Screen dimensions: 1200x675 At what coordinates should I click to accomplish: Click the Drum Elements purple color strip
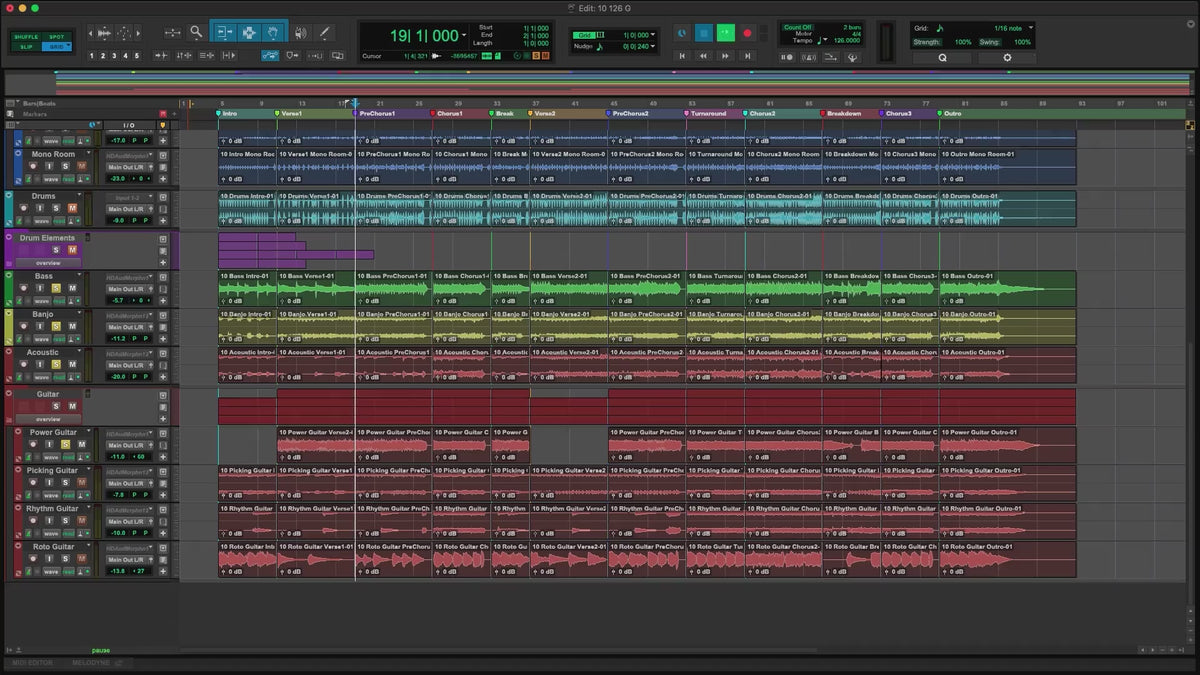click(9, 250)
